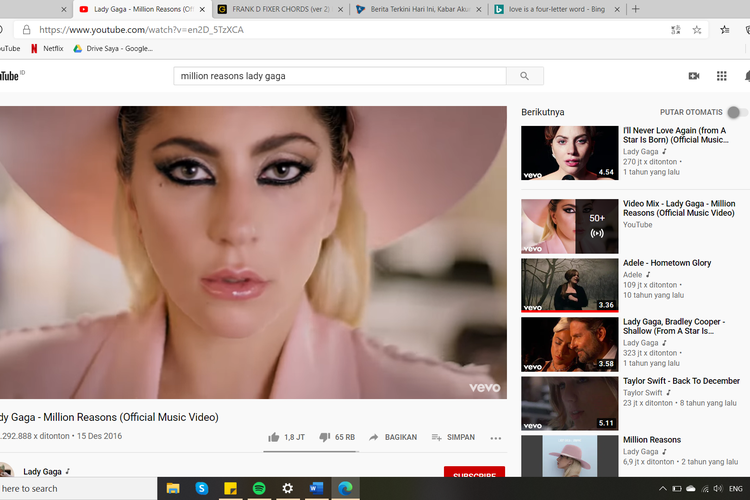The image size is (750, 500).
Task: Like the video with thumbs up
Action: [273, 437]
